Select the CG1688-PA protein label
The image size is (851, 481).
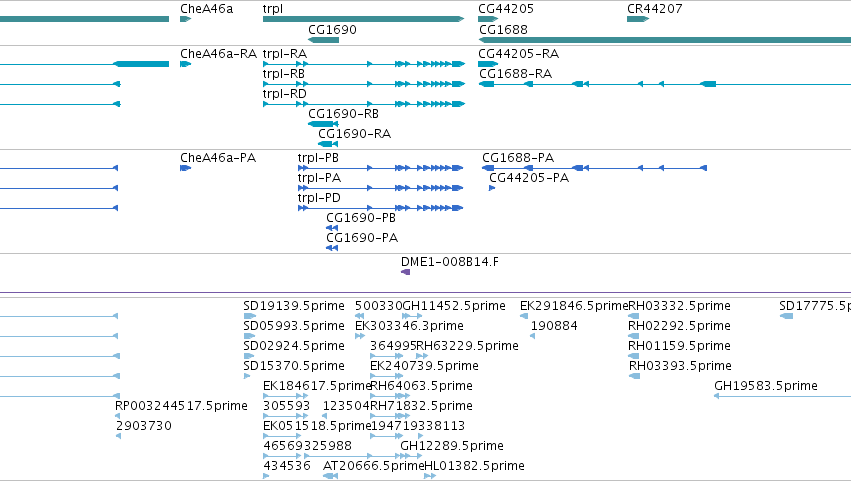point(518,158)
